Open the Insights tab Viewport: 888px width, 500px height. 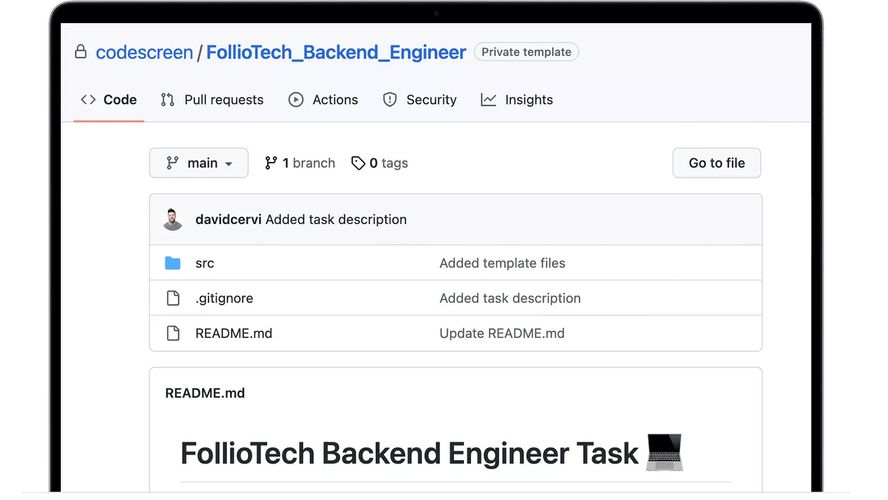pyautogui.click(x=517, y=100)
